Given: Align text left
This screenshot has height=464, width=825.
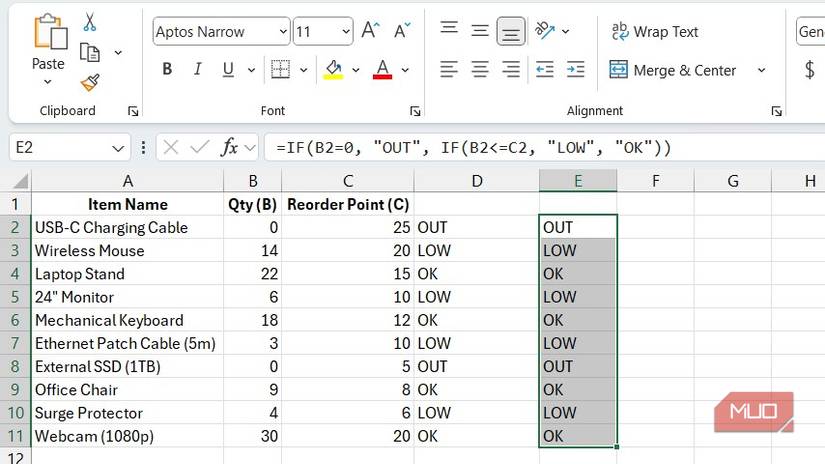Looking at the screenshot, I should coord(449,69).
